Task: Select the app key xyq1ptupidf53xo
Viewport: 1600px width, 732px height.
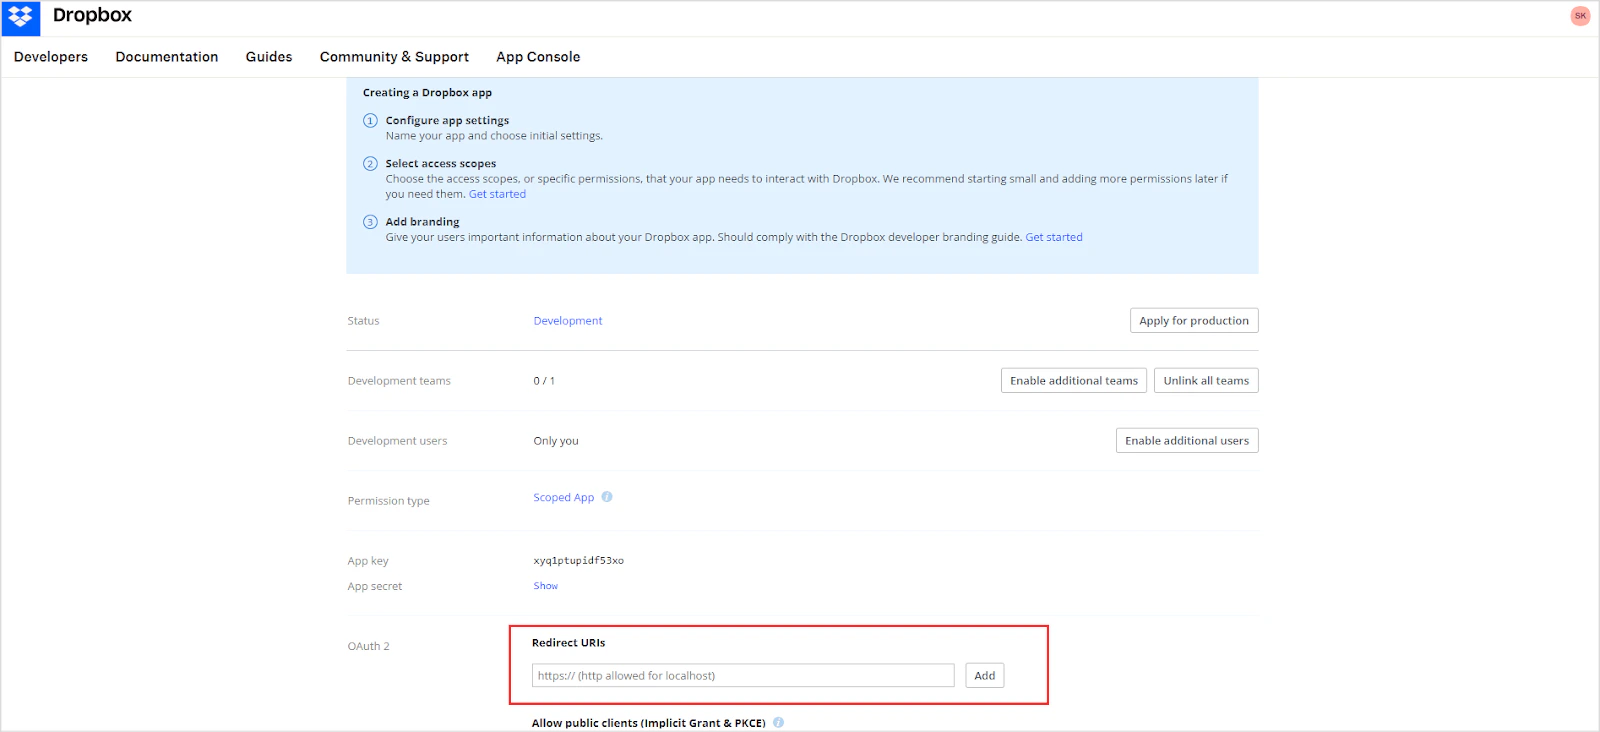Action: pos(579,561)
